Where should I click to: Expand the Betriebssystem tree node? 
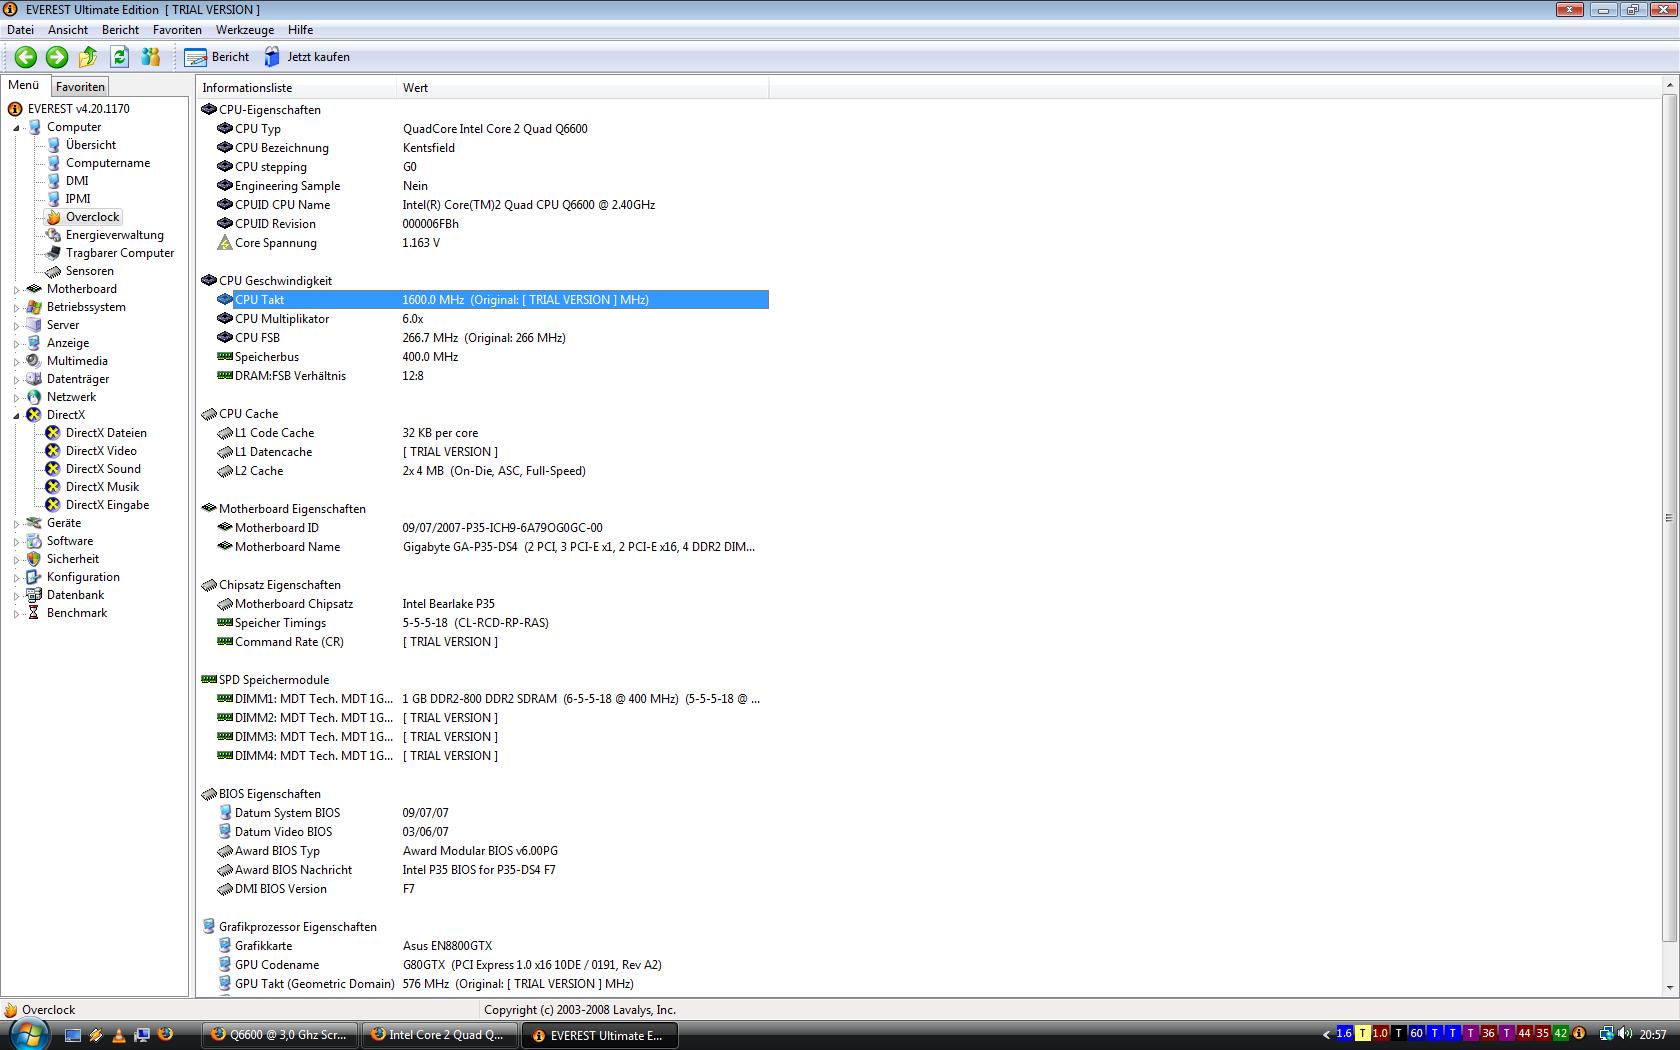coord(16,308)
